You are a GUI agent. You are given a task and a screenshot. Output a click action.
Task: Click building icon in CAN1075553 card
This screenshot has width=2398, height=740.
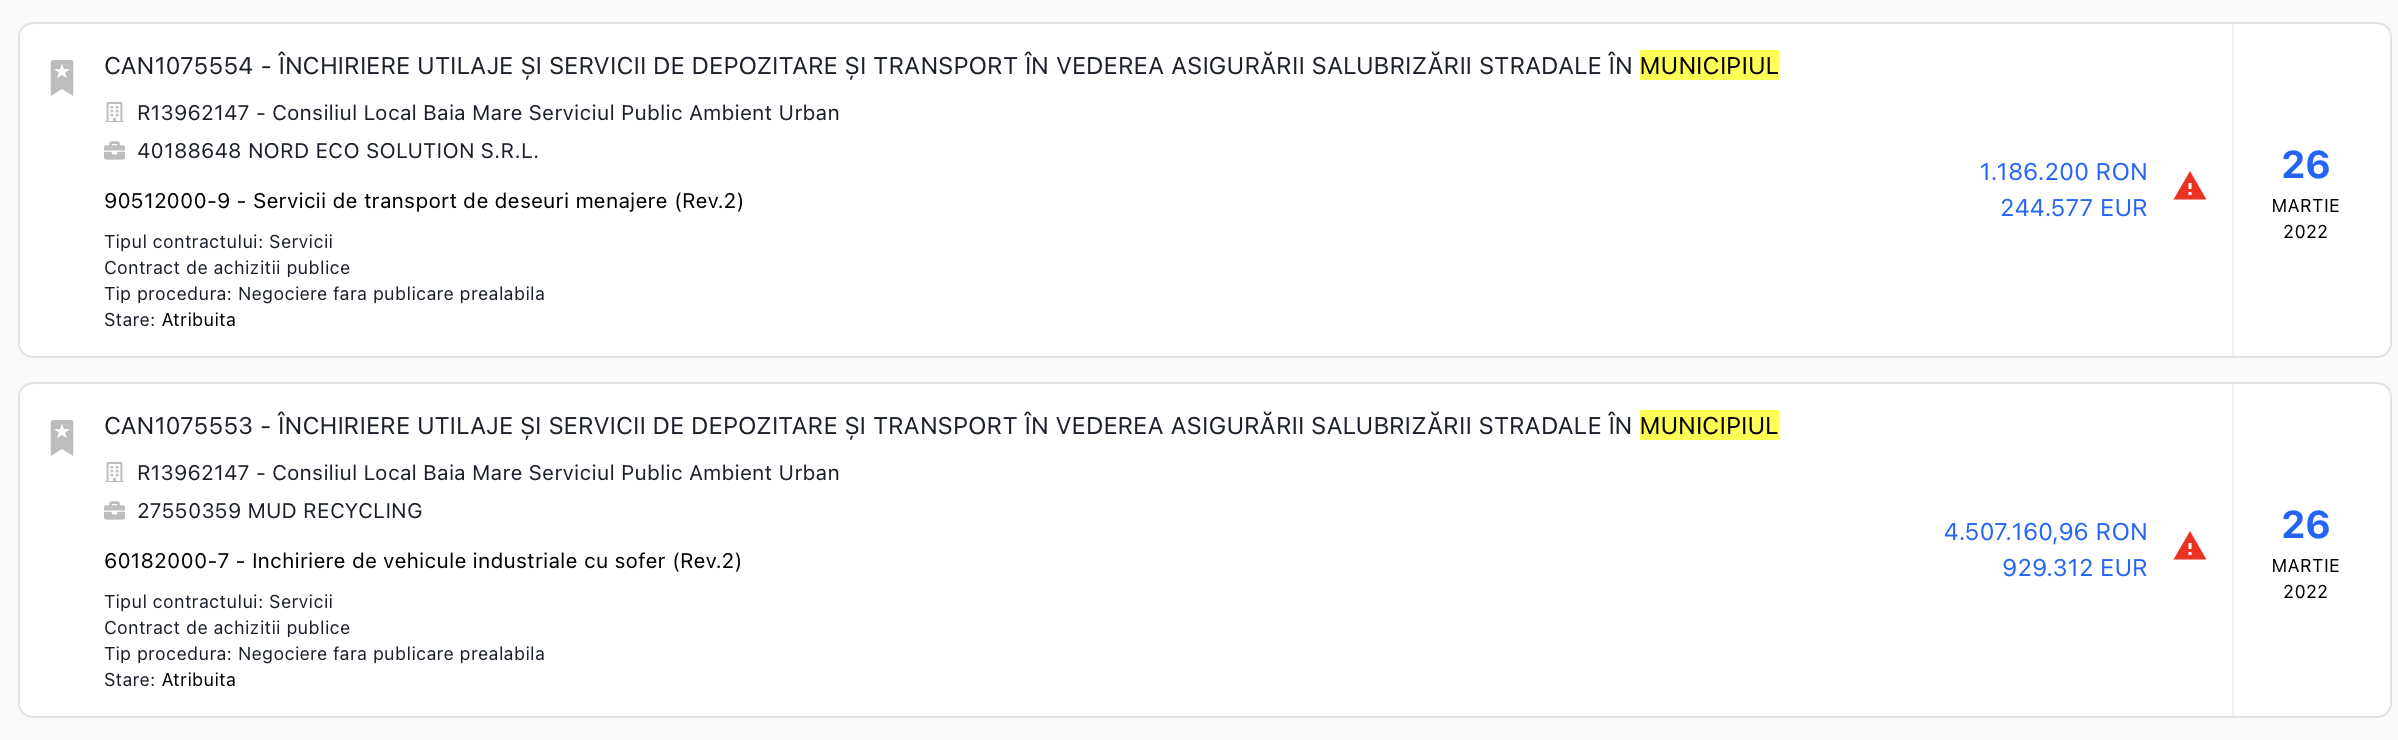pyautogui.click(x=115, y=473)
